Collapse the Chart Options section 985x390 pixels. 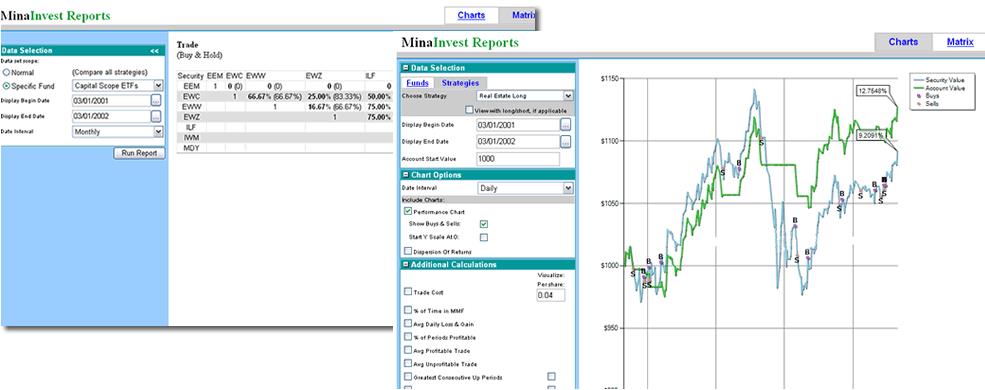pyautogui.click(x=406, y=175)
